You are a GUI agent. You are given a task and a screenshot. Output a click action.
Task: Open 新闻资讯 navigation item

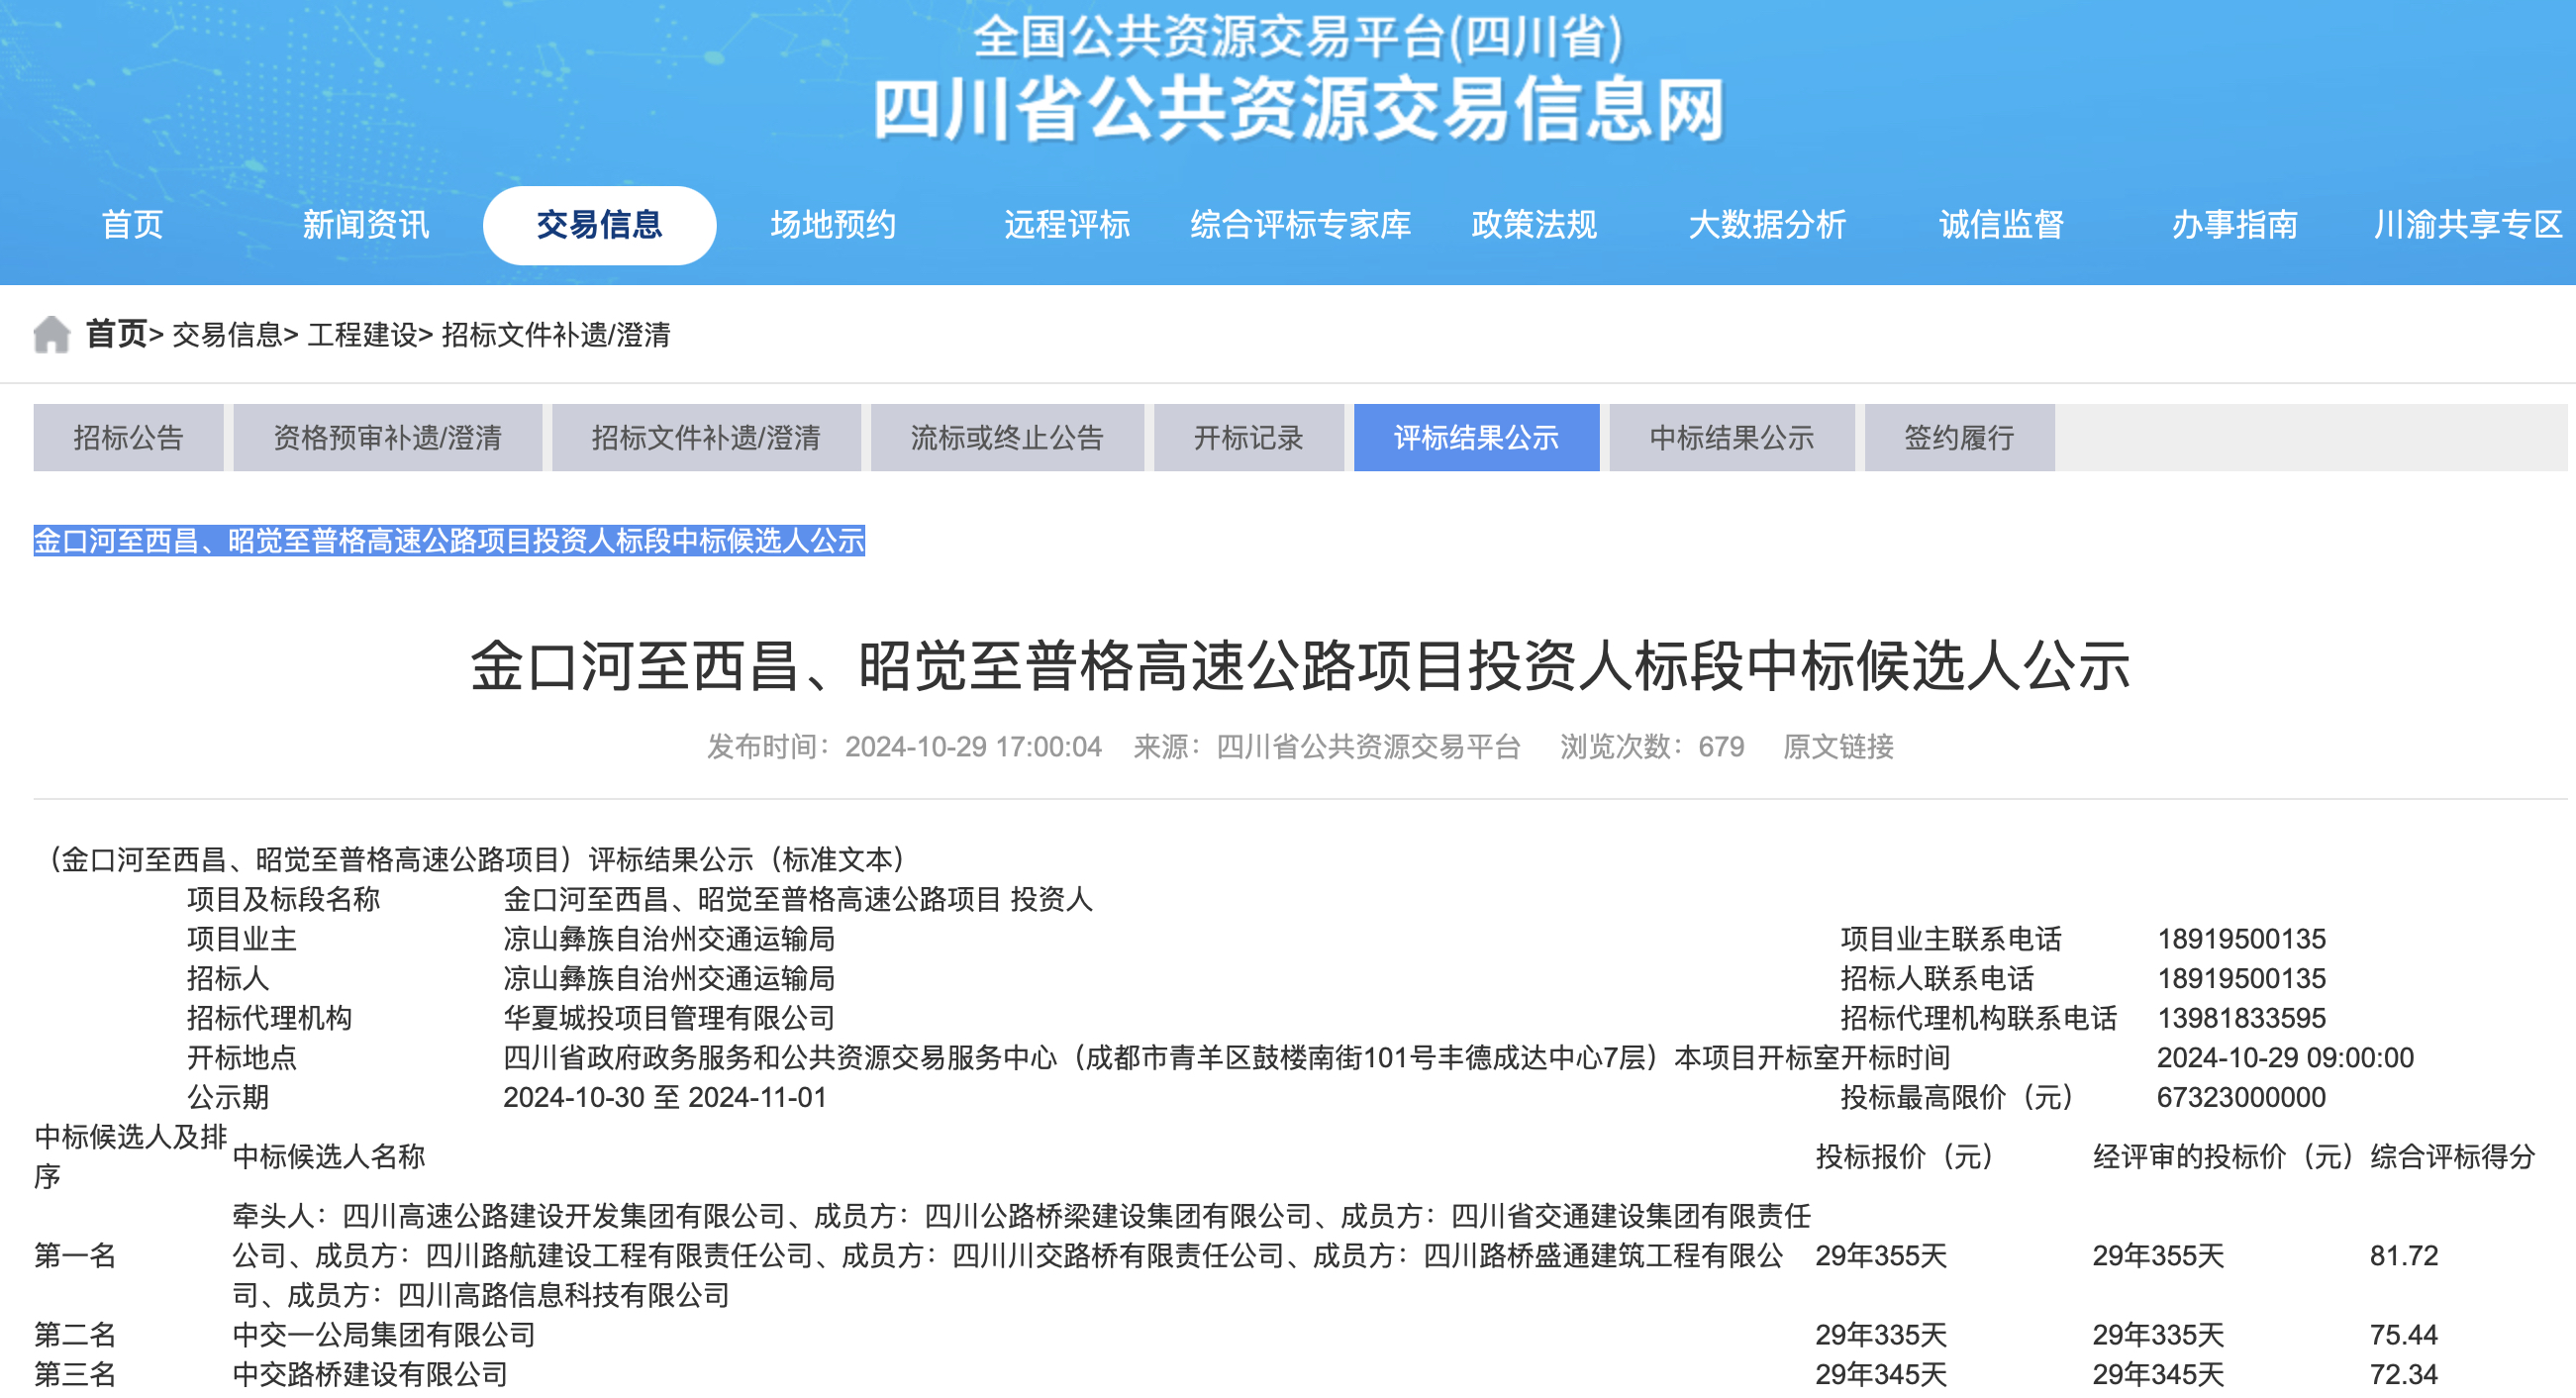tap(366, 225)
